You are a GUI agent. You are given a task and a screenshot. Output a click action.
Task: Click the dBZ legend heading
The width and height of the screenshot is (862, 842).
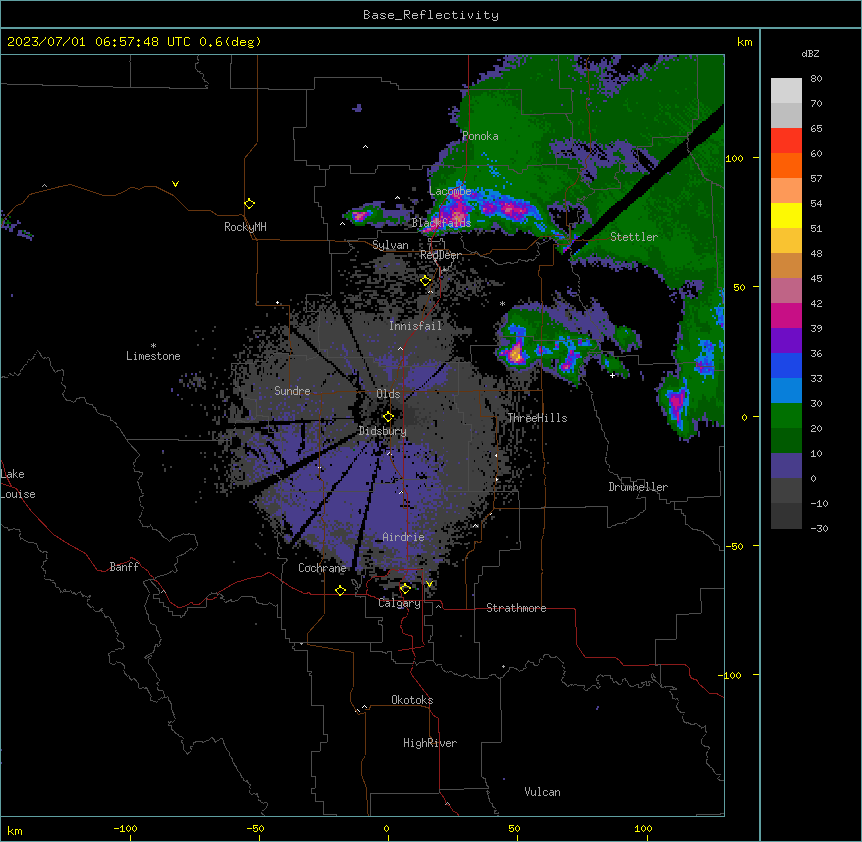pos(810,54)
